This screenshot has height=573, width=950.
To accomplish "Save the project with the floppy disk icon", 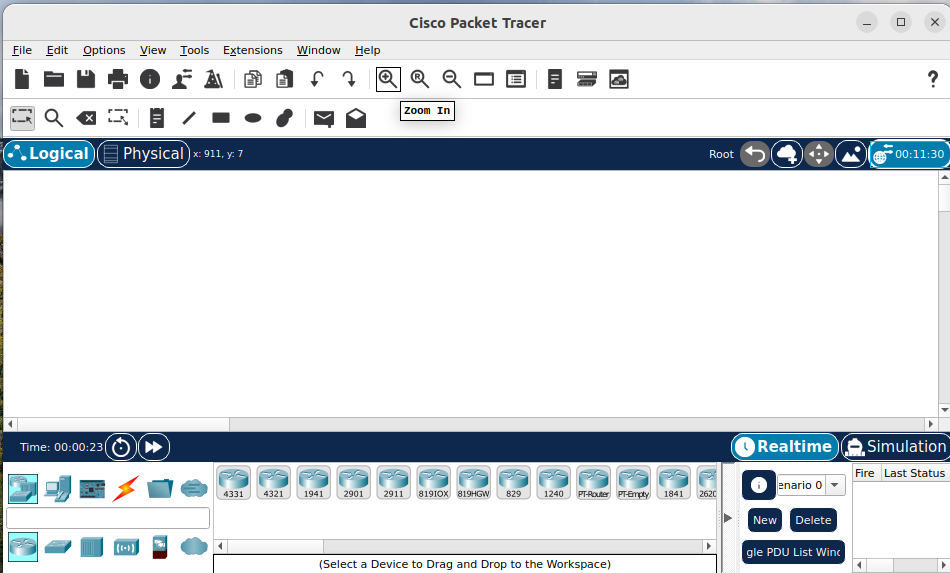I will [86, 79].
